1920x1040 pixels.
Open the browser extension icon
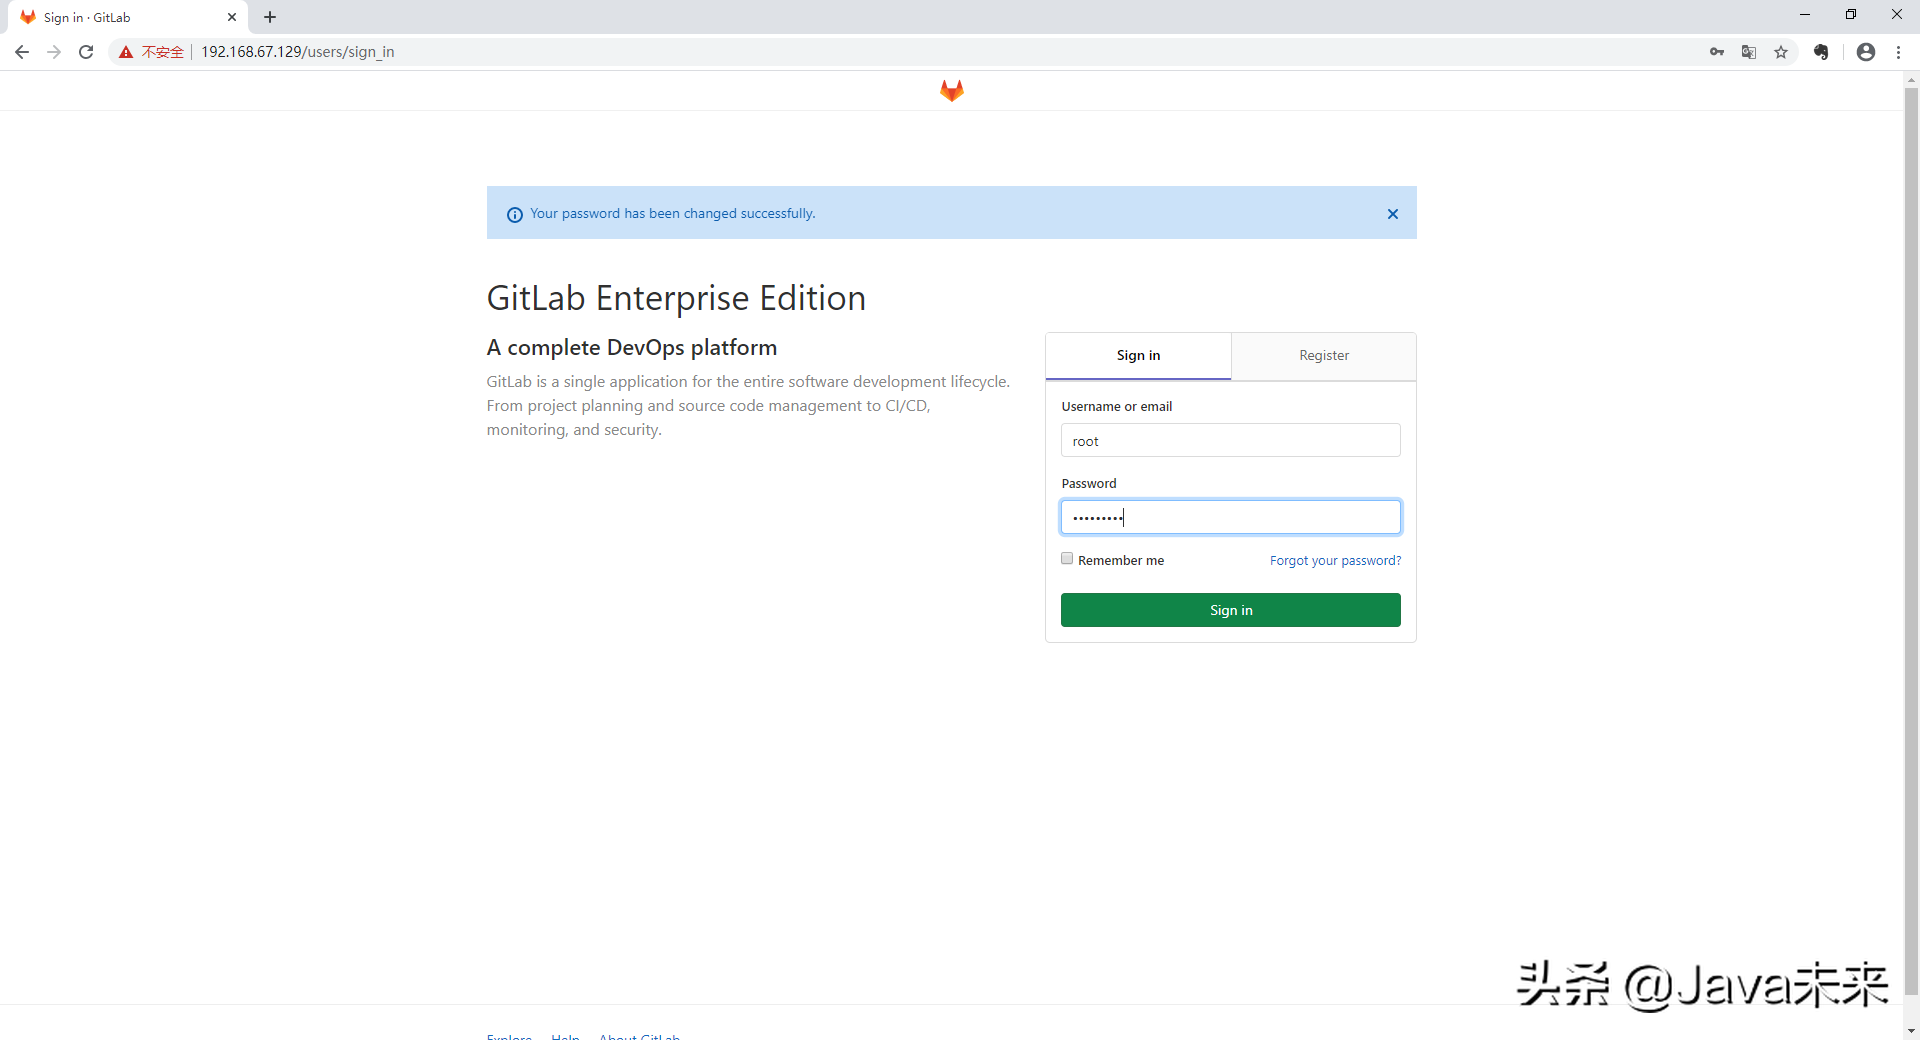[x=1821, y=52]
